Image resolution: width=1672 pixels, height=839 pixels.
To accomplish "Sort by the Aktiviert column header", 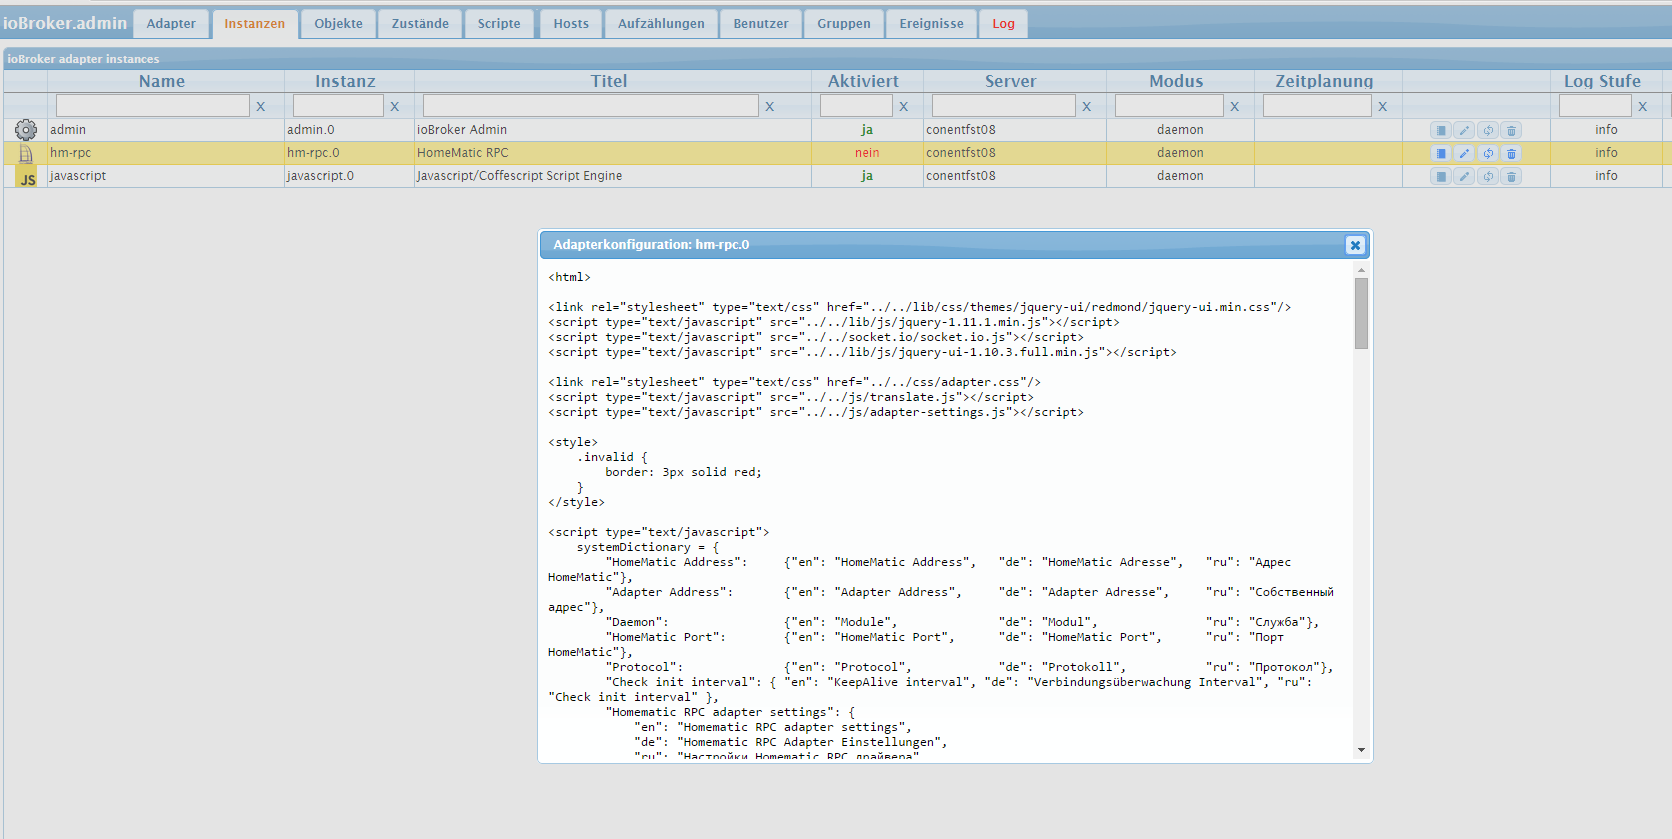I will [863, 81].
